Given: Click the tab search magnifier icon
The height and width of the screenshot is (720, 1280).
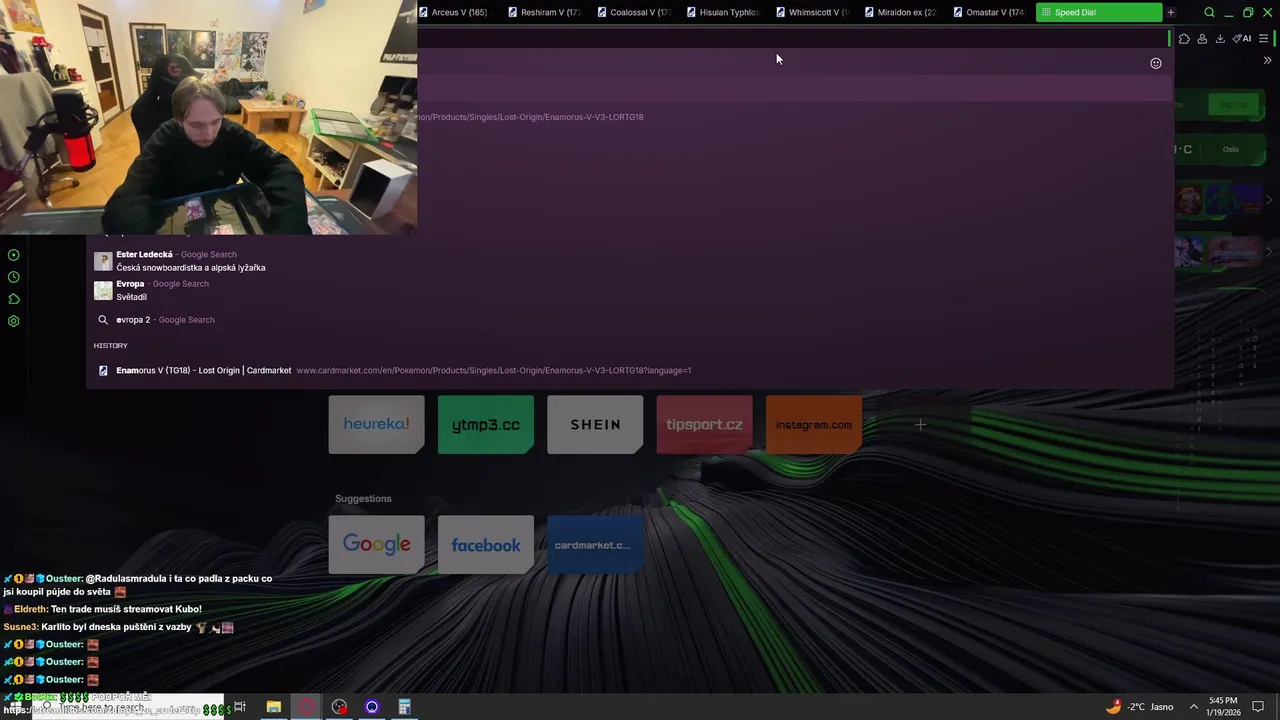Looking at the screenshot, I should pyautogui.click(x=1209, y=12).
